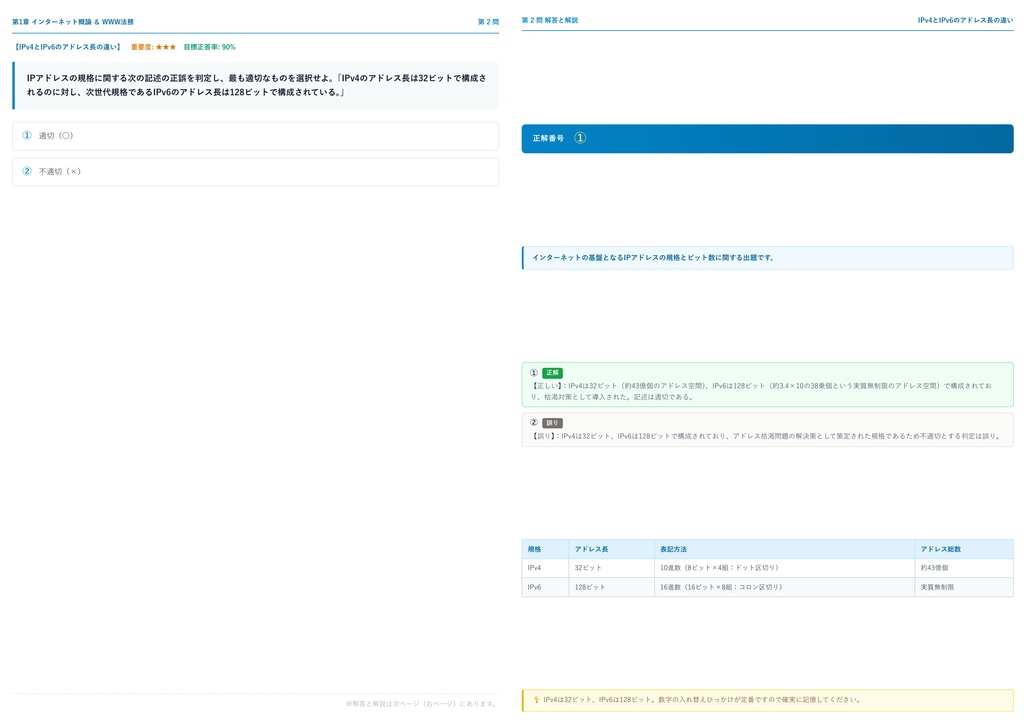1024x724 pixels.
Task: Click the 目標正答率: 90% label
Action: [210, 47]
